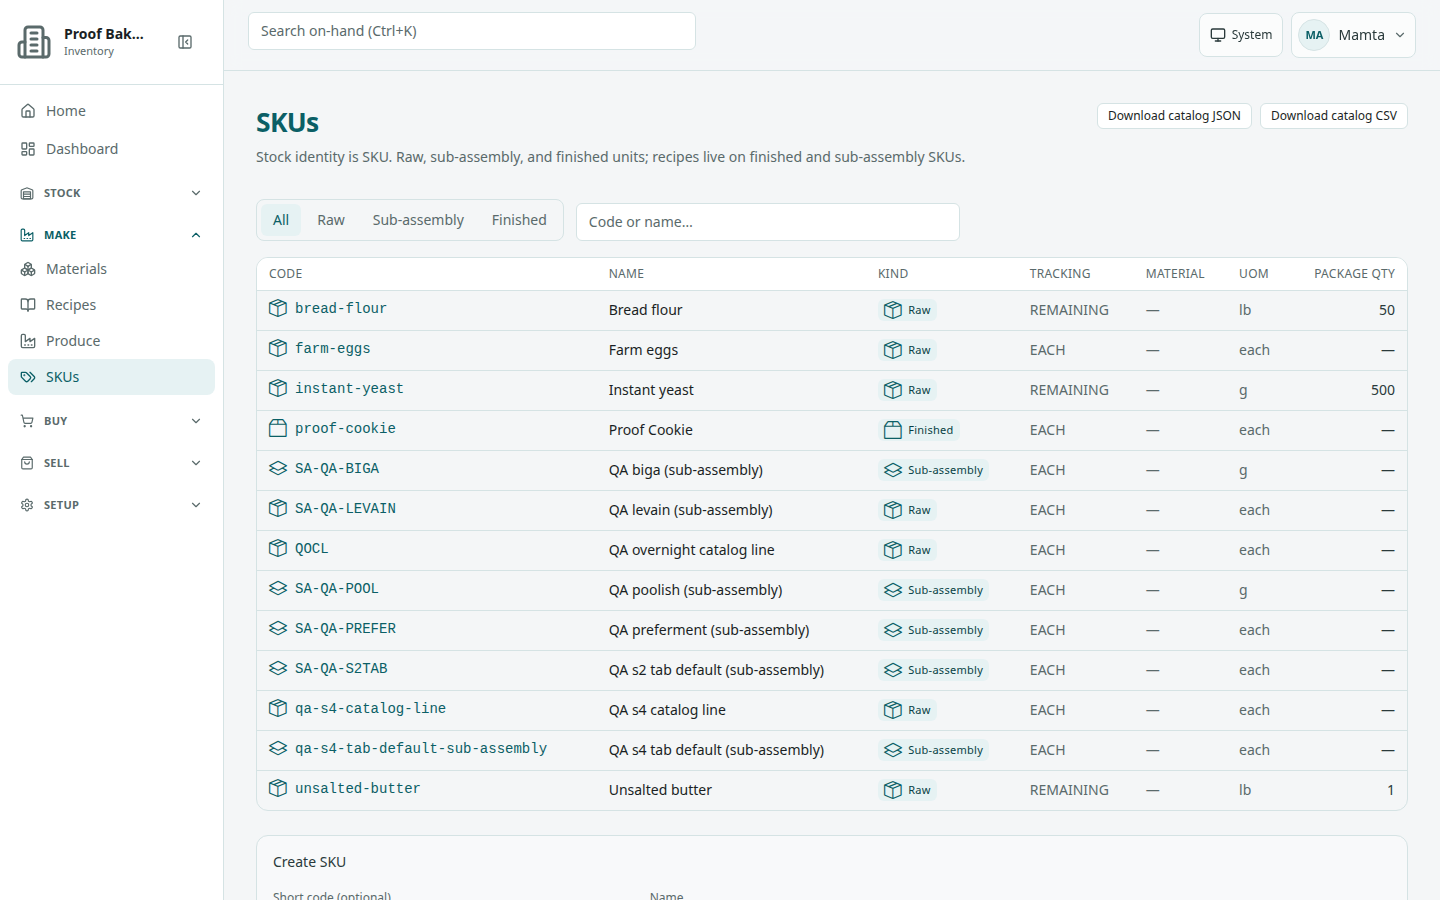Image resolution: width=1440 pixels, height=900 pixels.
Task: Expand the SETUP section chevron
Action: (x=196, y=505)
